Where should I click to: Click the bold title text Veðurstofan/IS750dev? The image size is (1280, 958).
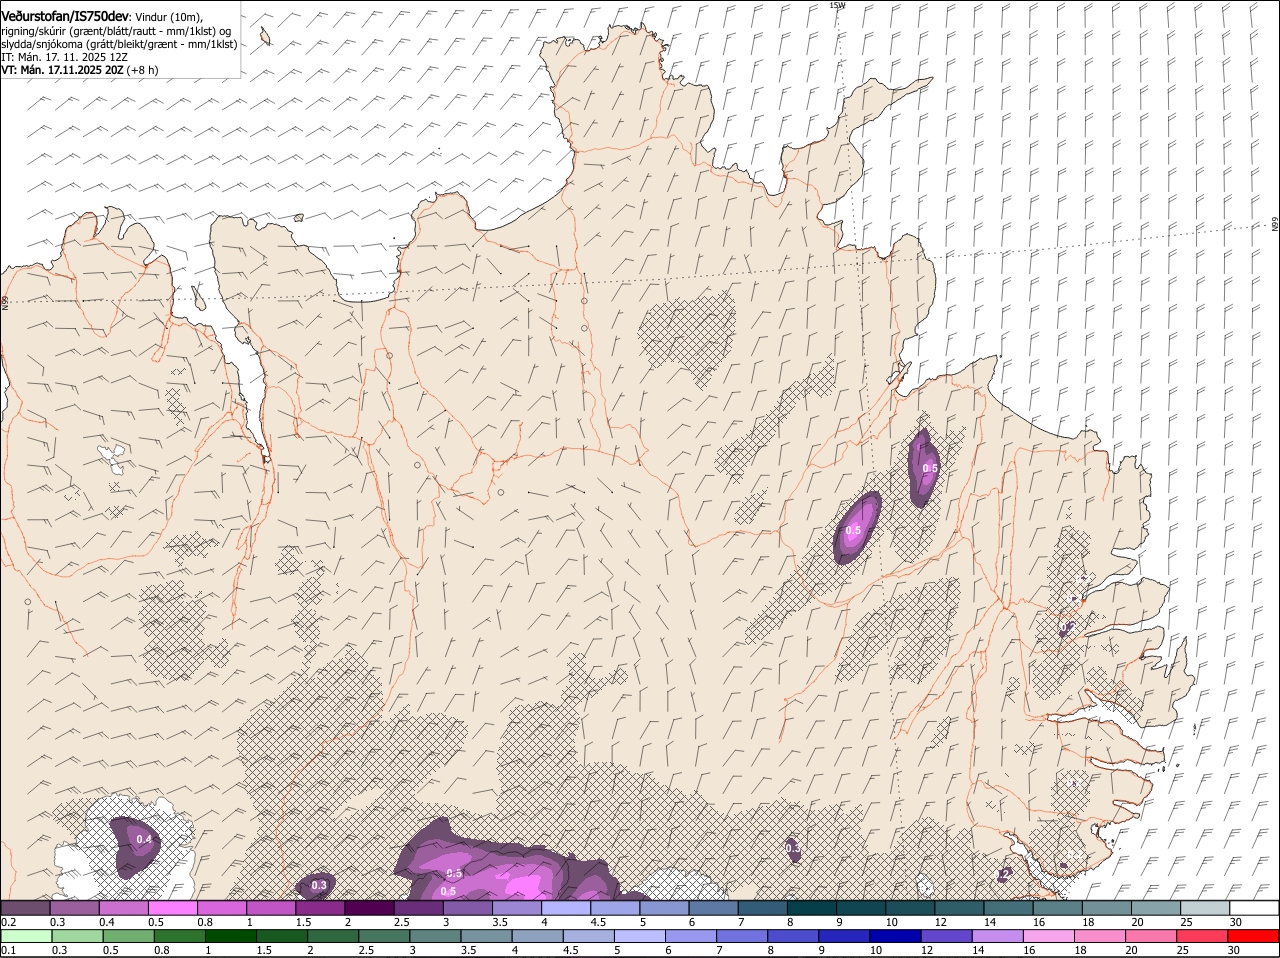point(65,16)
